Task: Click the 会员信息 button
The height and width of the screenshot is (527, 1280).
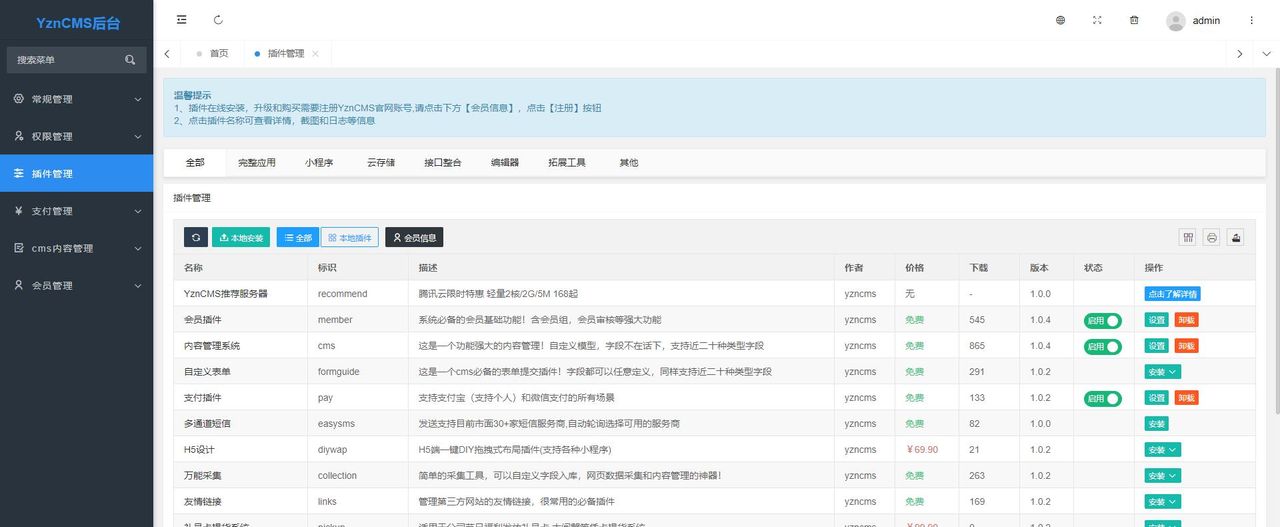Action: [x=414, y=237]
